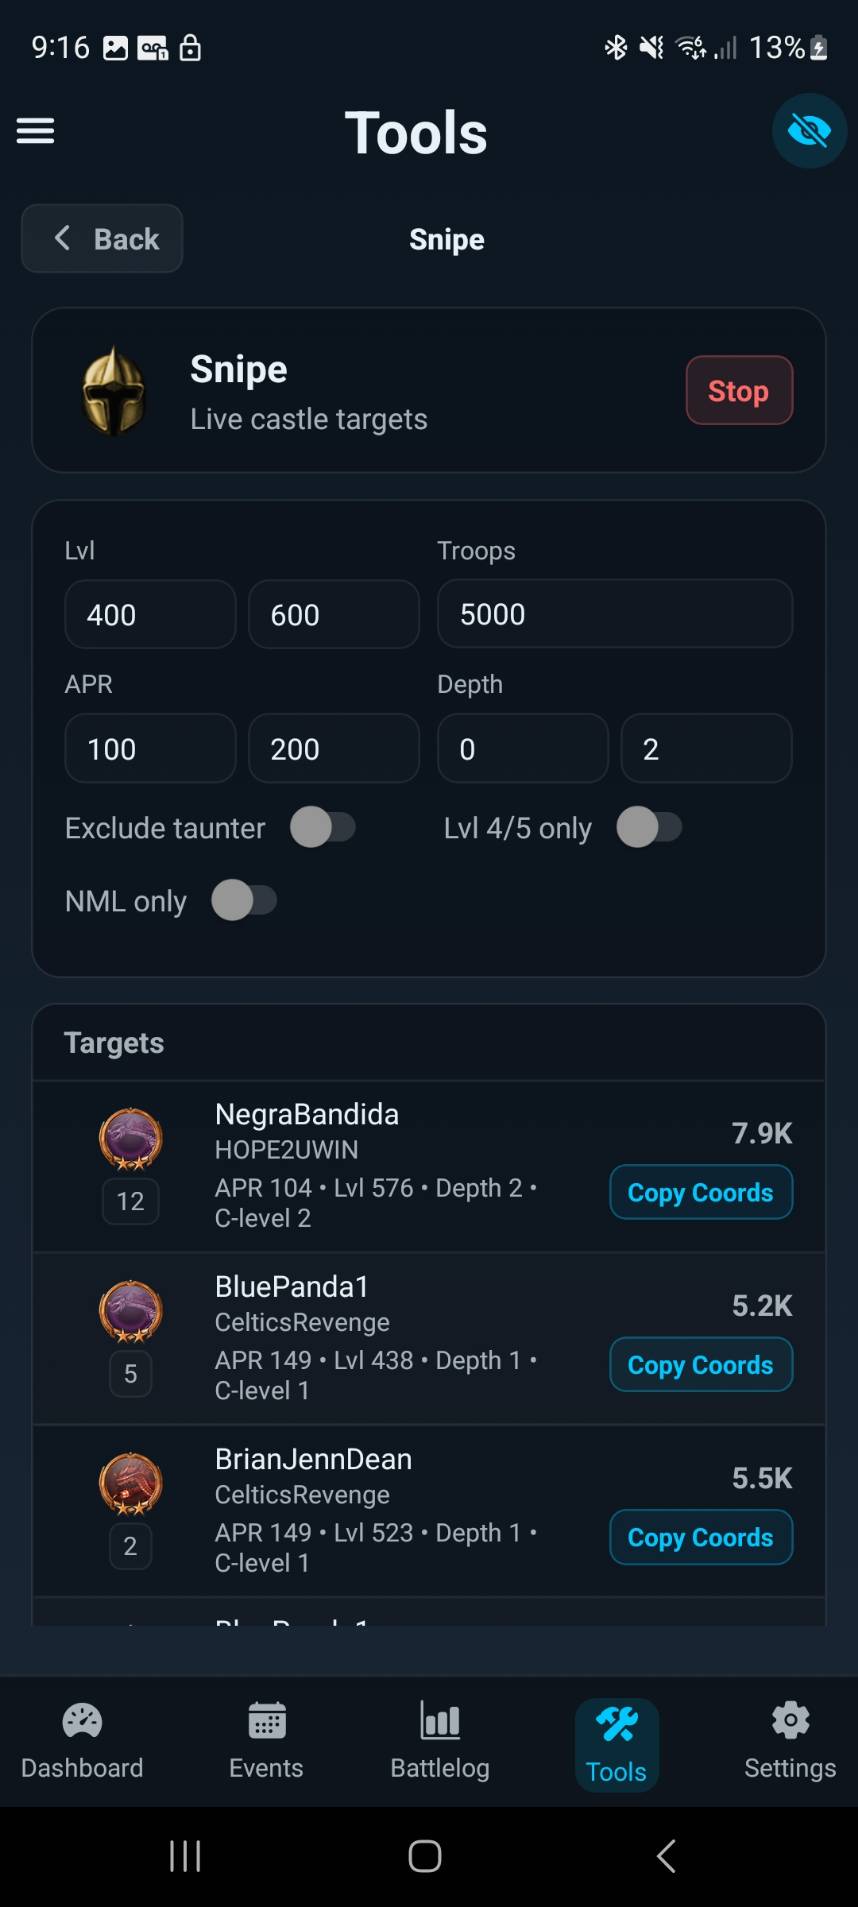Stop the live Snipe scan
Screen dimensions: 858x1907
(x=739, y=391)
